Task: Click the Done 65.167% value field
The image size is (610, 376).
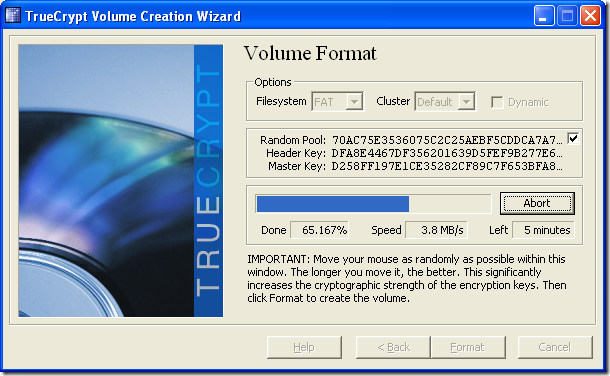Action: pyautogui.click(x=320, y=230)
